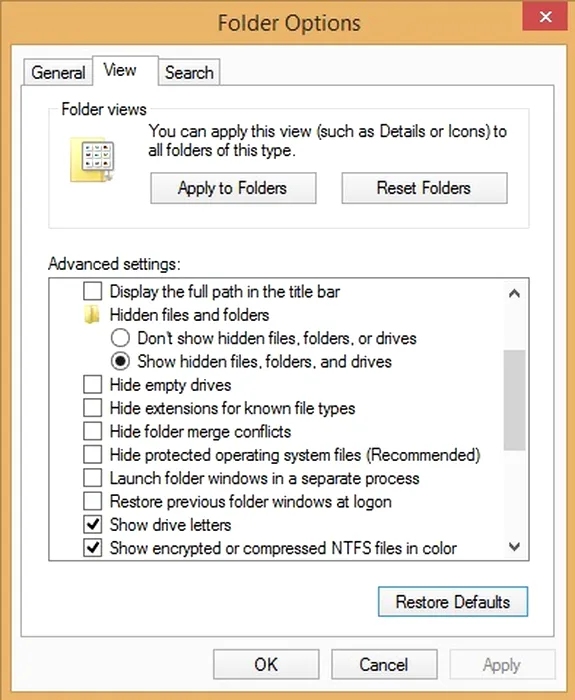This screenshot has height=700, width=575.
Task: Click the Hidden files and folders folder icon
Action: pyautogui.click(x=92, y=315)
